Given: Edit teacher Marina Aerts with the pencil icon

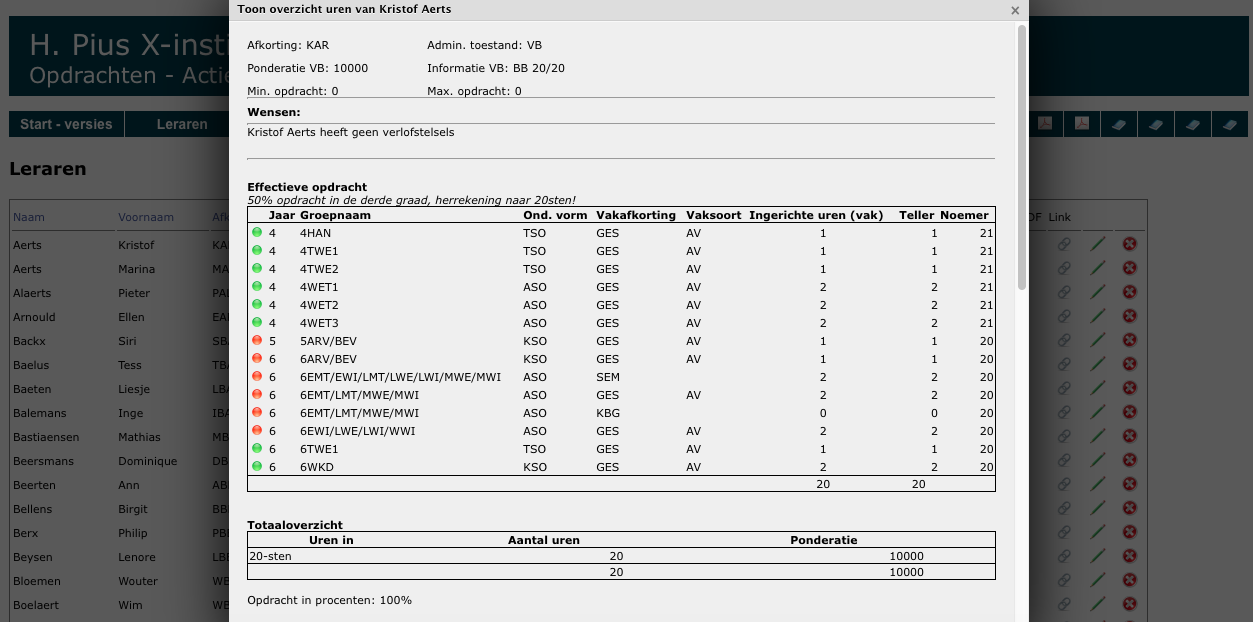Looking at the screenshot, I should [1098, 268].
